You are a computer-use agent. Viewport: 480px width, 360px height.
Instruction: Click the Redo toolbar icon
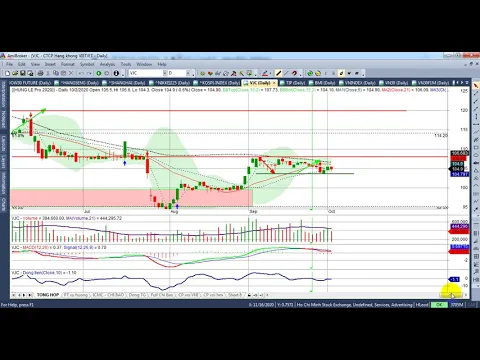point(89,73)
